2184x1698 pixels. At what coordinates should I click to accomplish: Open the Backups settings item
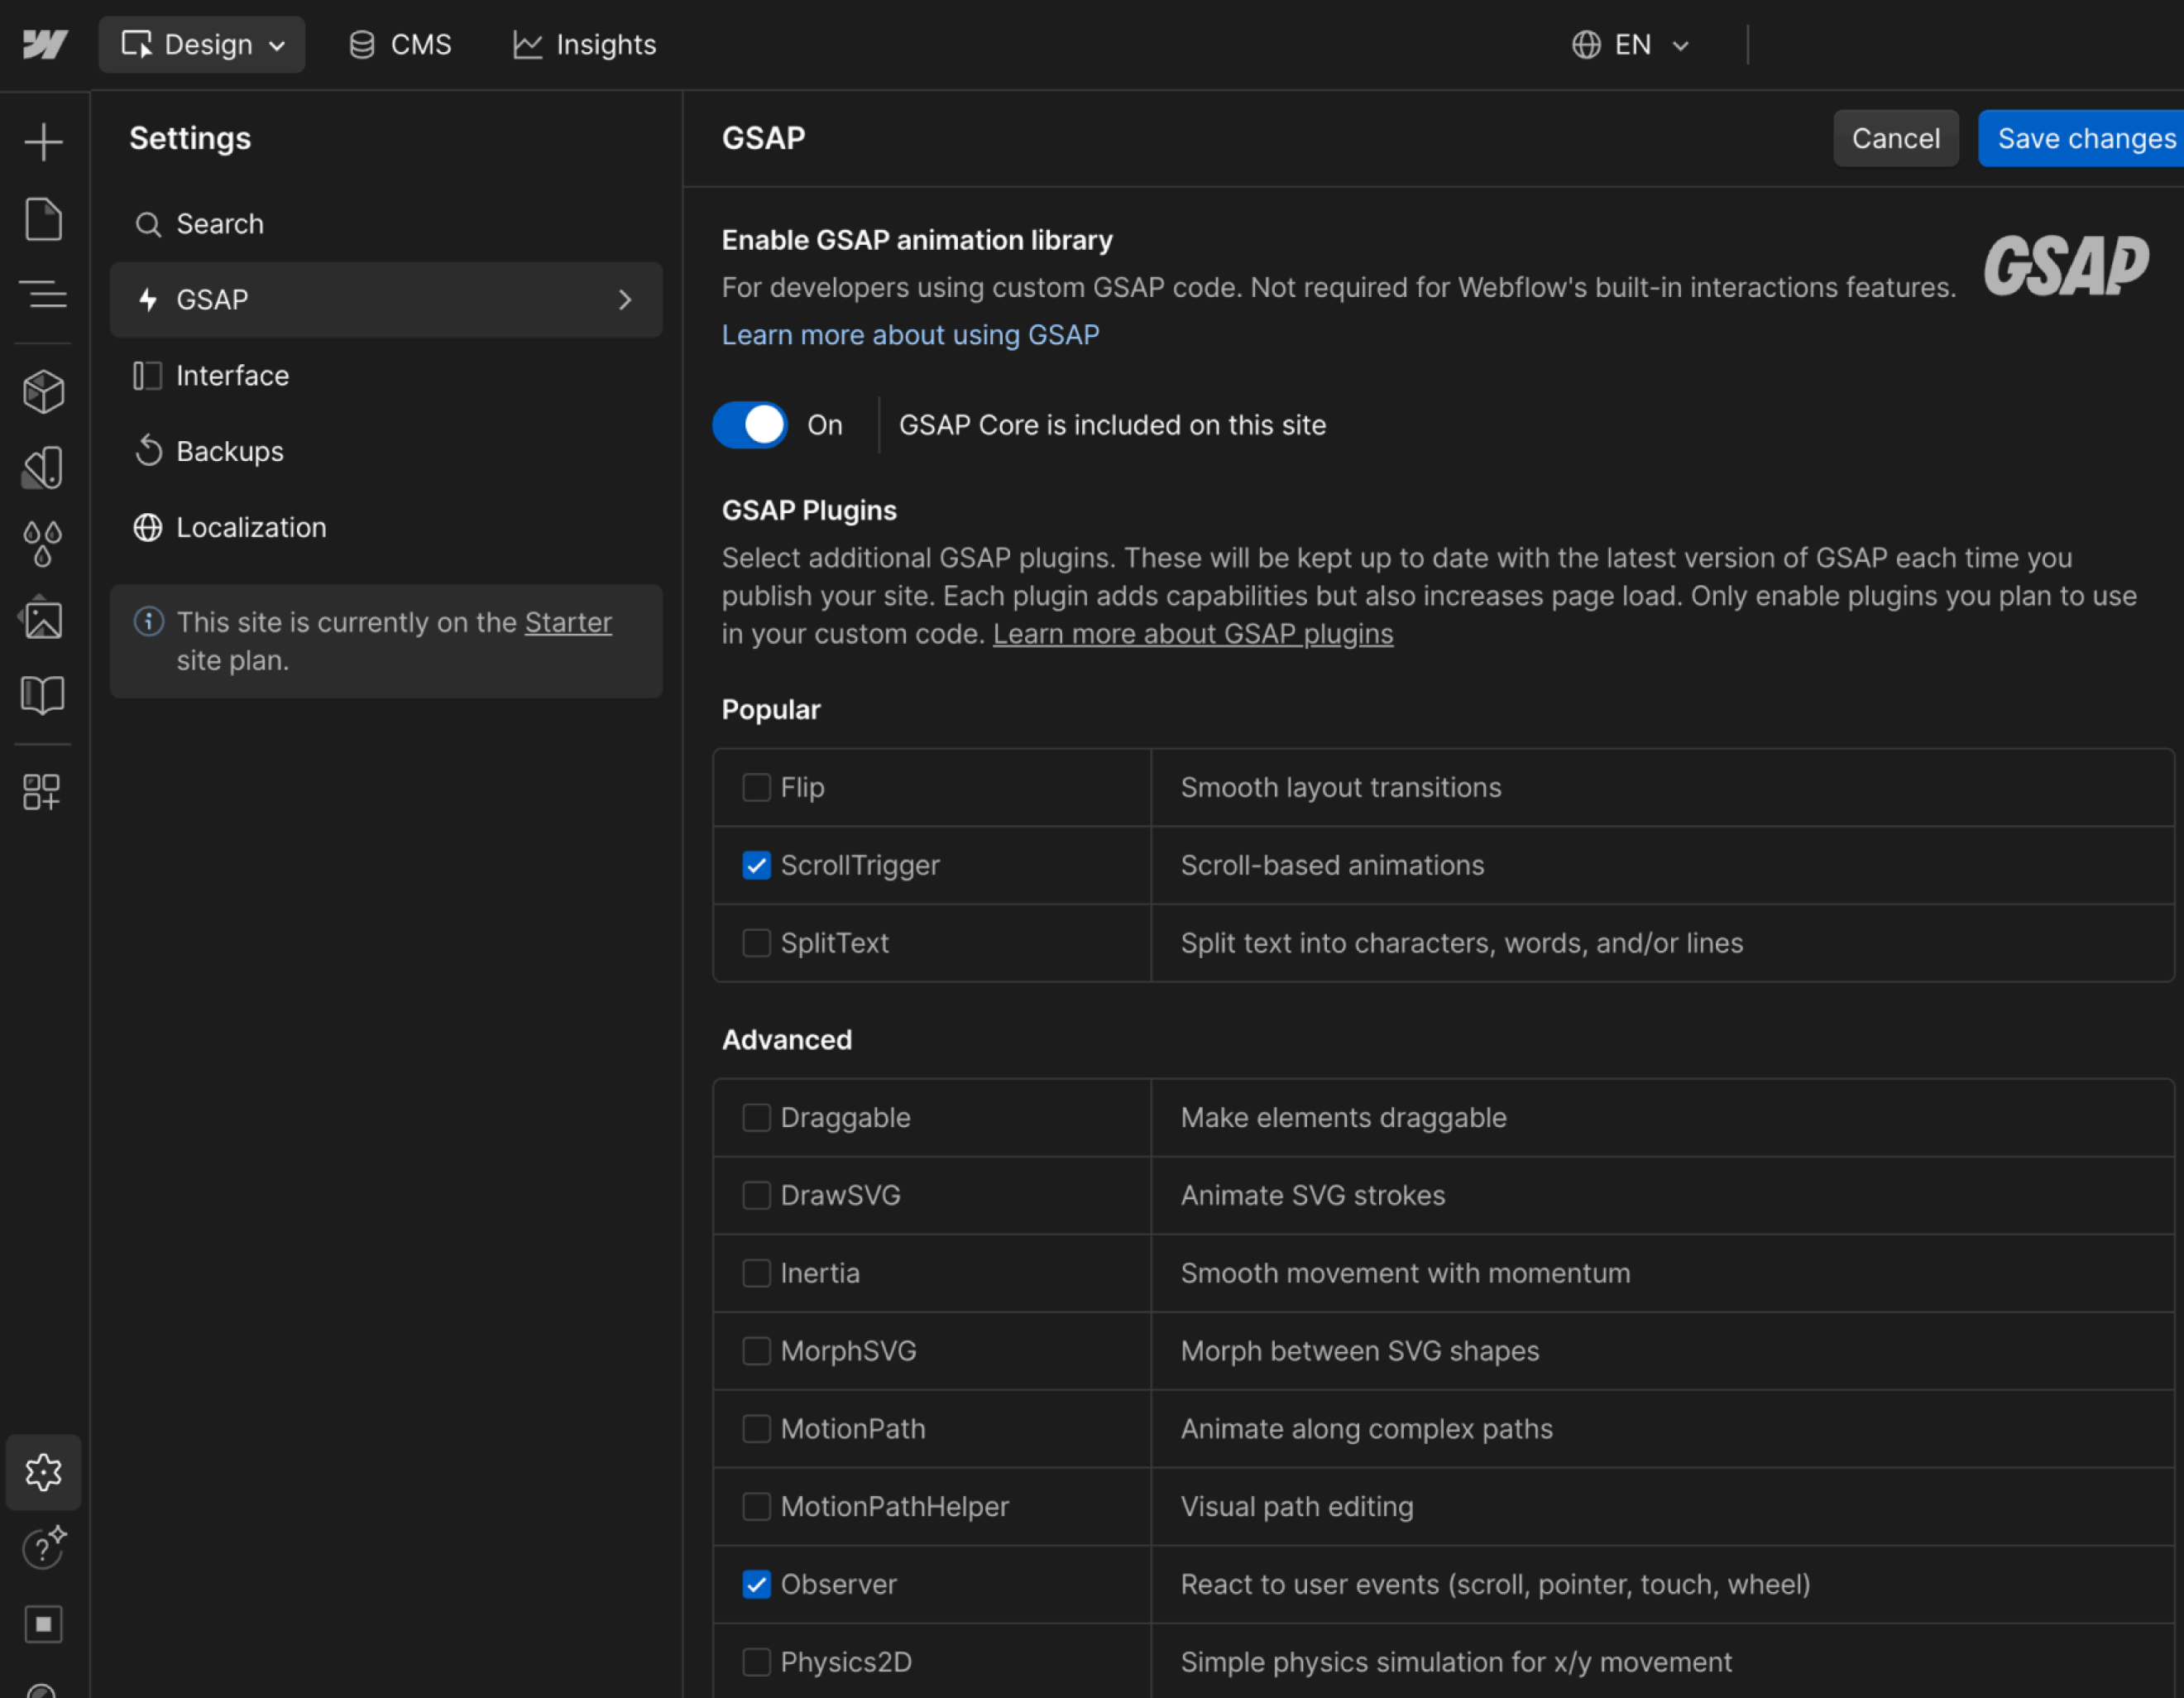tap(386, 452)
